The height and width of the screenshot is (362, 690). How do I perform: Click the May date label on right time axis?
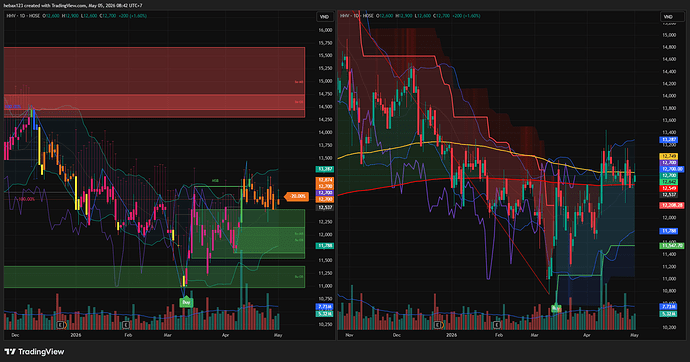tap(634, 335)
